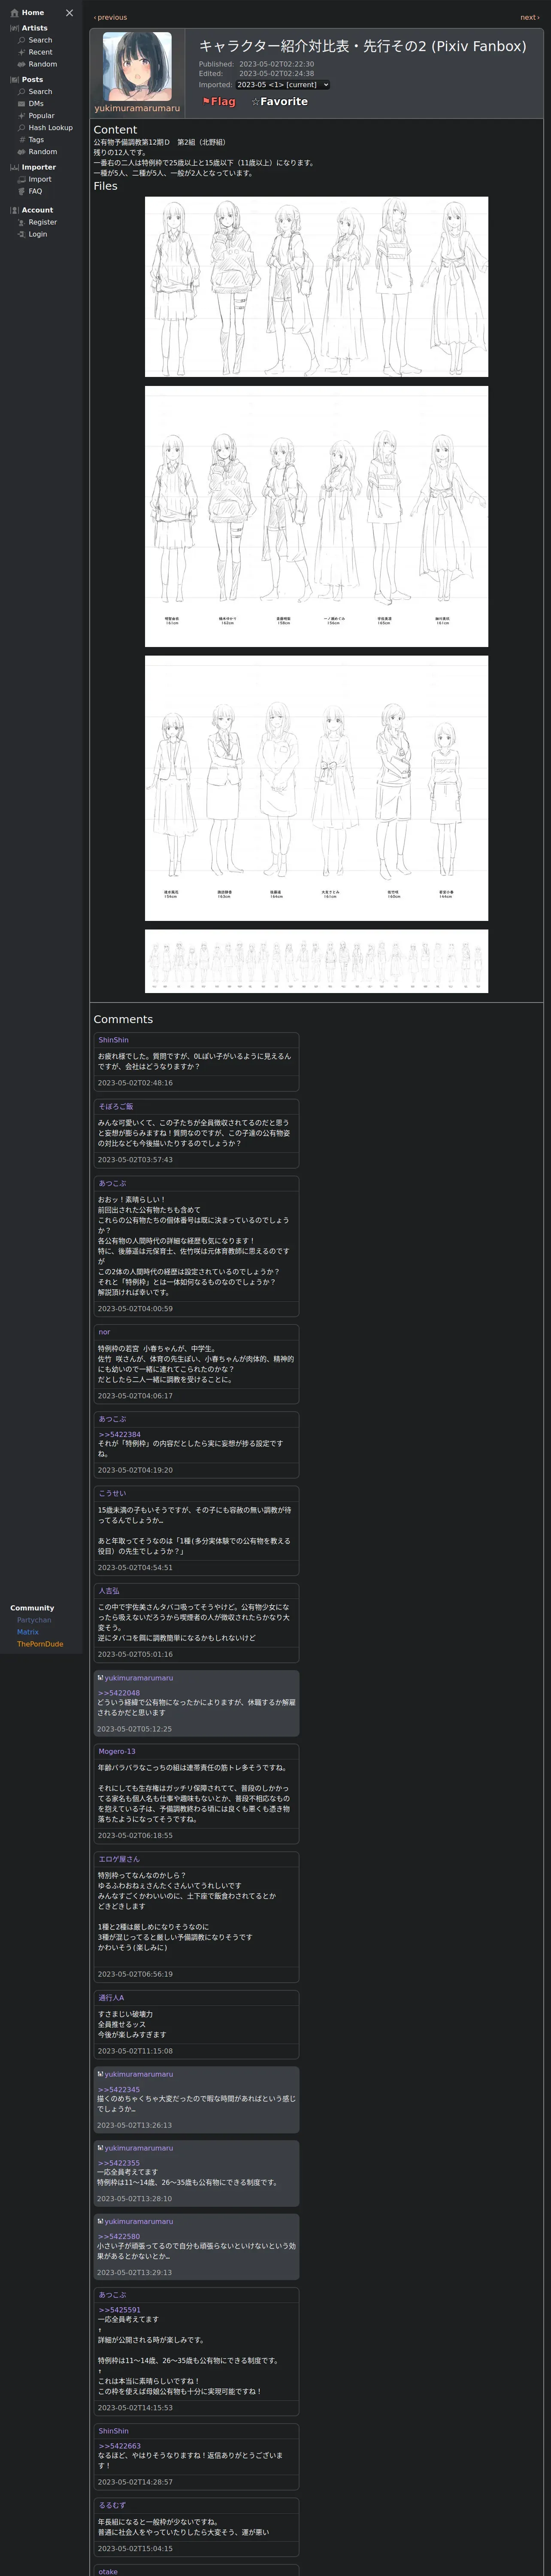Click the Home icon in sidebar
551x2576 pixels.
(14, 13)
